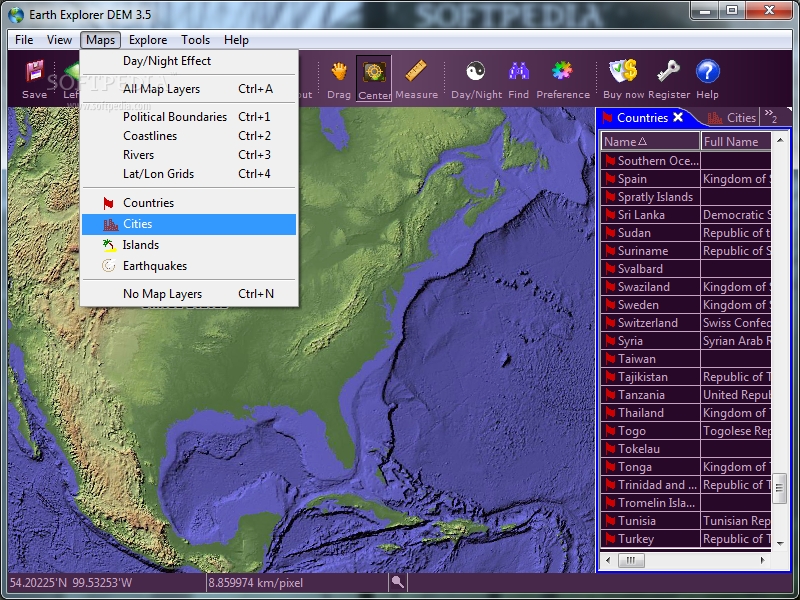Select Sudan in countries list

[686, 233]
